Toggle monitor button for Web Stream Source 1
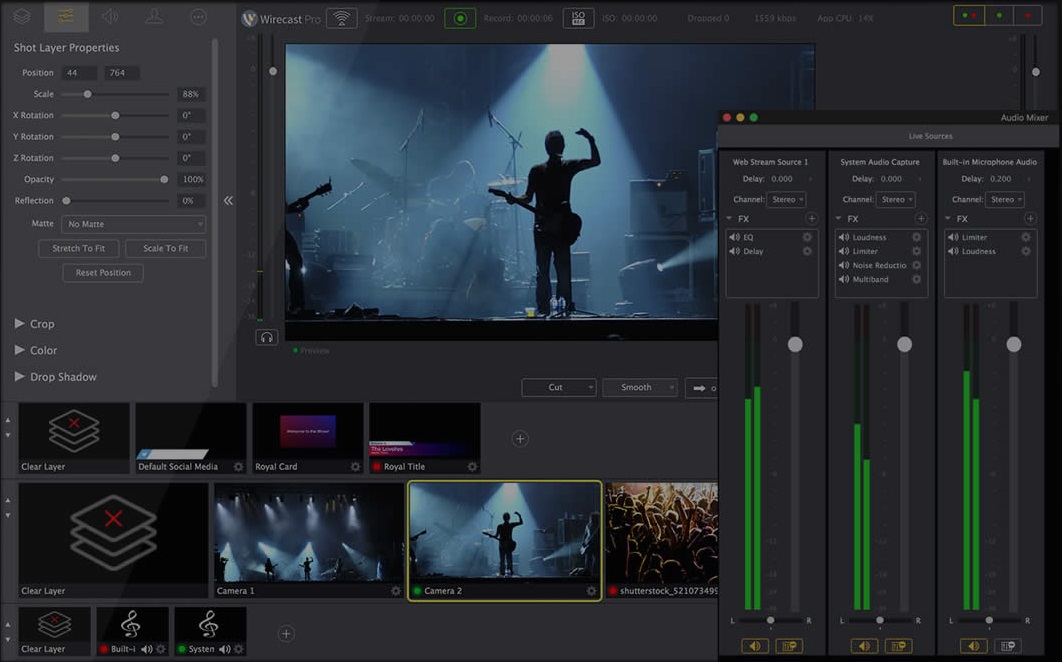Screen dimensions: 1062x662 pyautogui.click(x=789, y=646)
